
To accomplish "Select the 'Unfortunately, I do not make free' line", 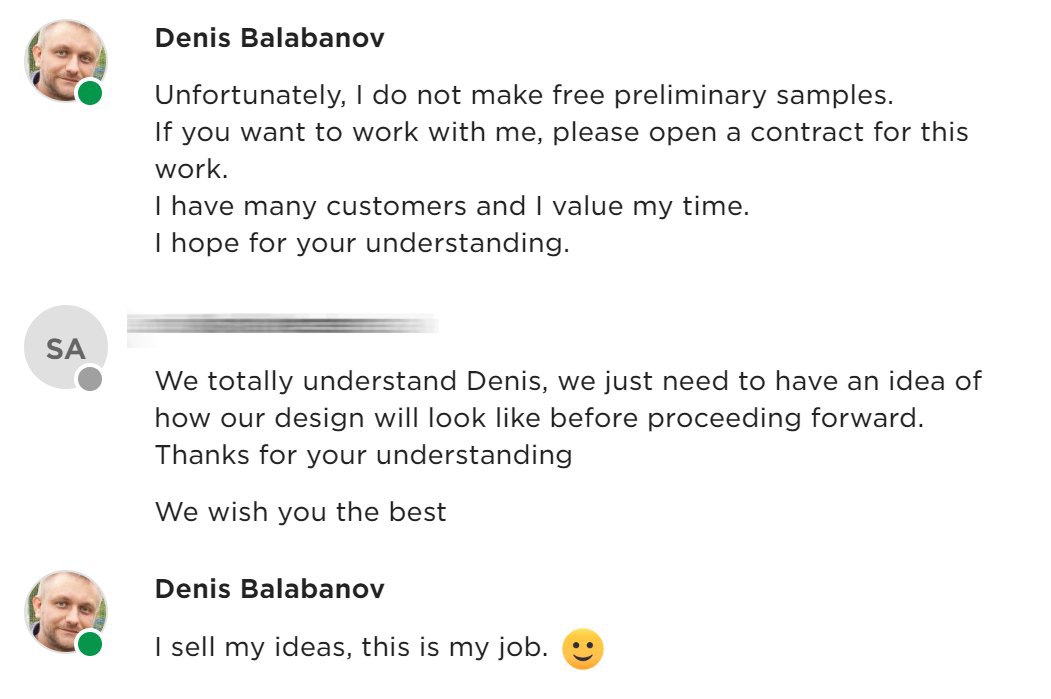I will pyautogui.click(x=524, y=95).
